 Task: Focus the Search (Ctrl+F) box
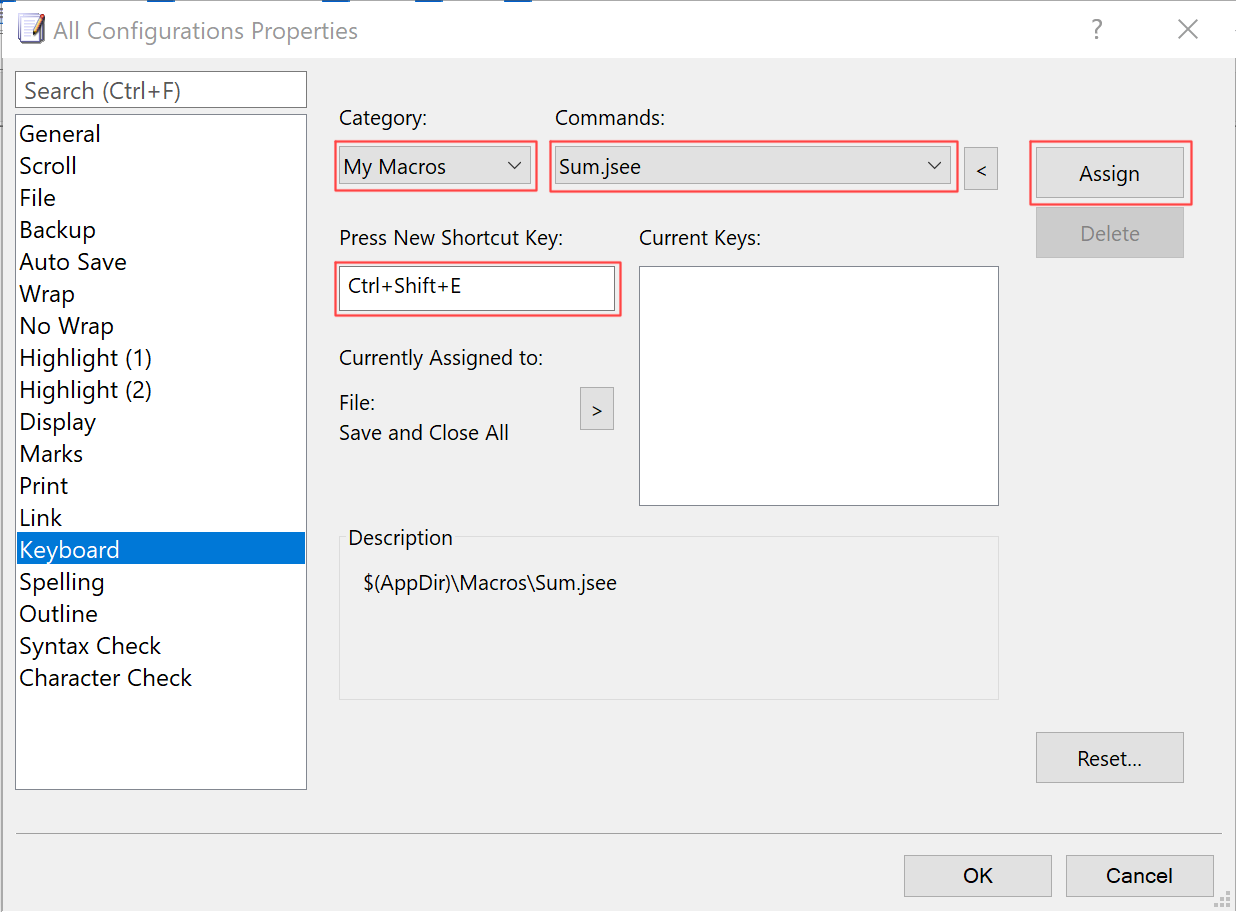[161, 90]
